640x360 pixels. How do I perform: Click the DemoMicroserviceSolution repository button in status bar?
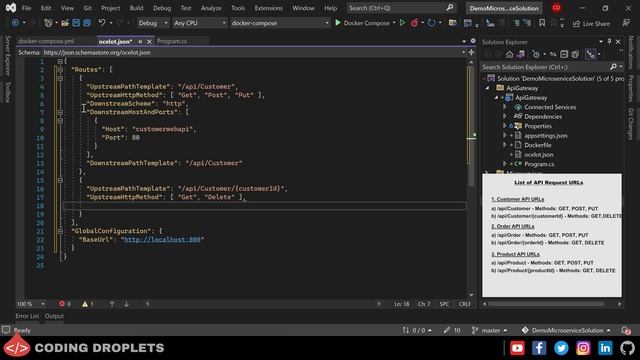[567, 330]
